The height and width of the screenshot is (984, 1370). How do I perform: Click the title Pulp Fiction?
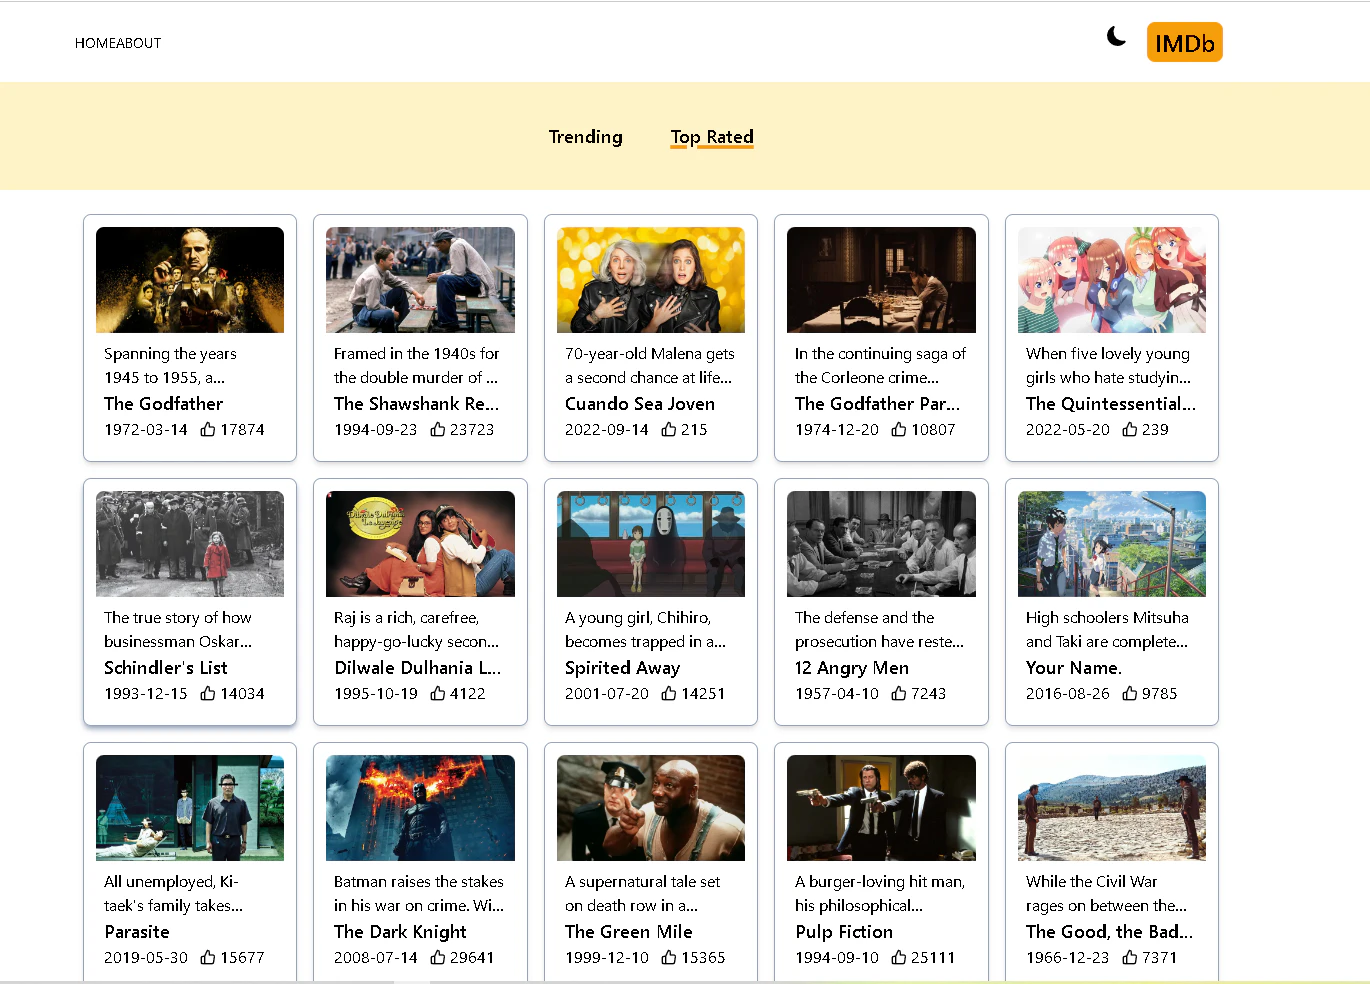tap(844, 932)
